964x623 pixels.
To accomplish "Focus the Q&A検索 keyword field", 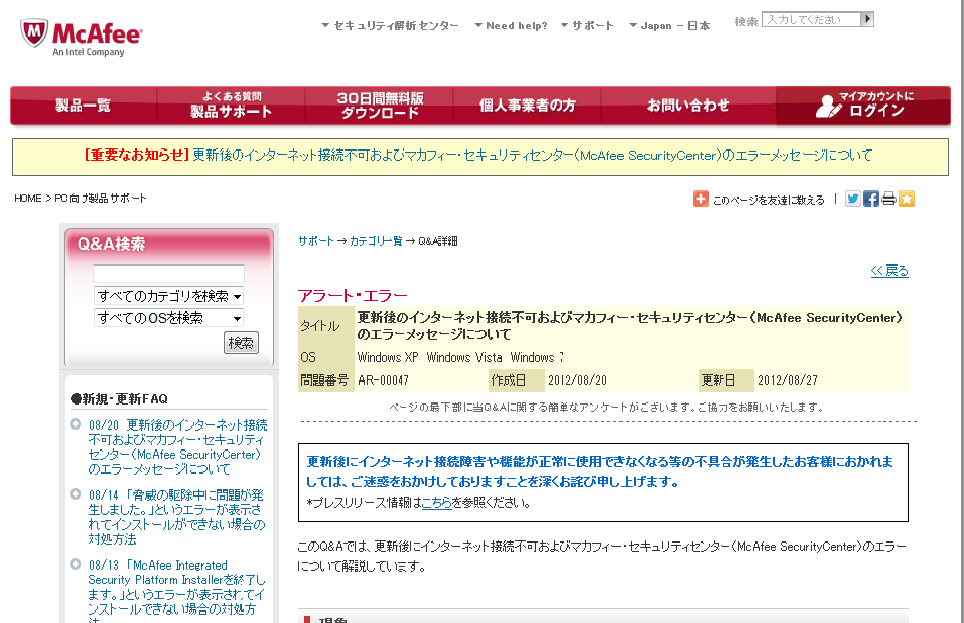I will pos(169,274).
